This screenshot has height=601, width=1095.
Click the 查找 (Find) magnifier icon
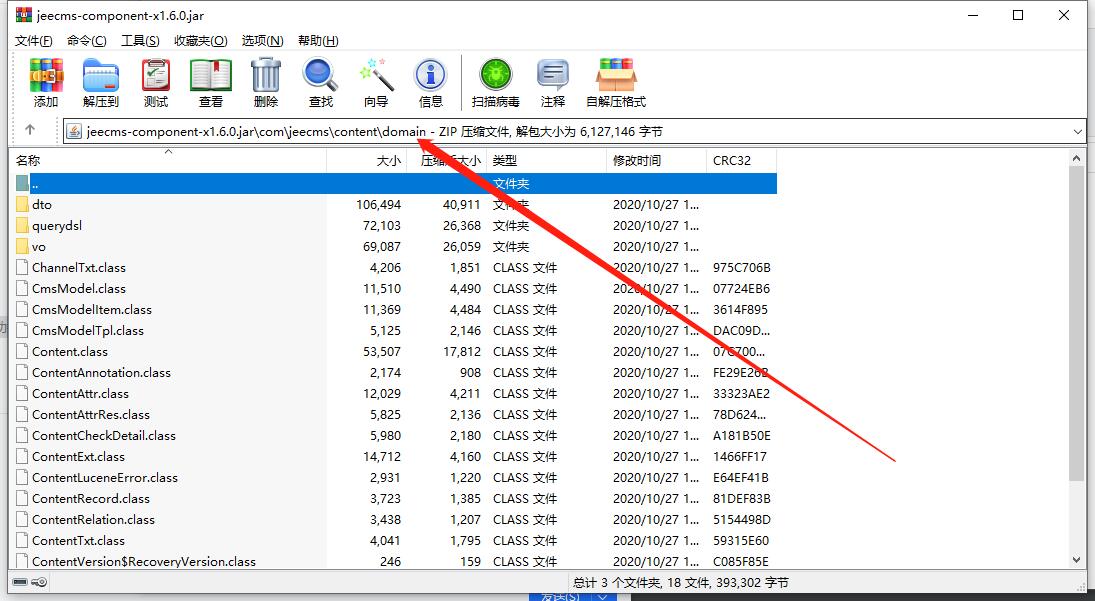321,81
